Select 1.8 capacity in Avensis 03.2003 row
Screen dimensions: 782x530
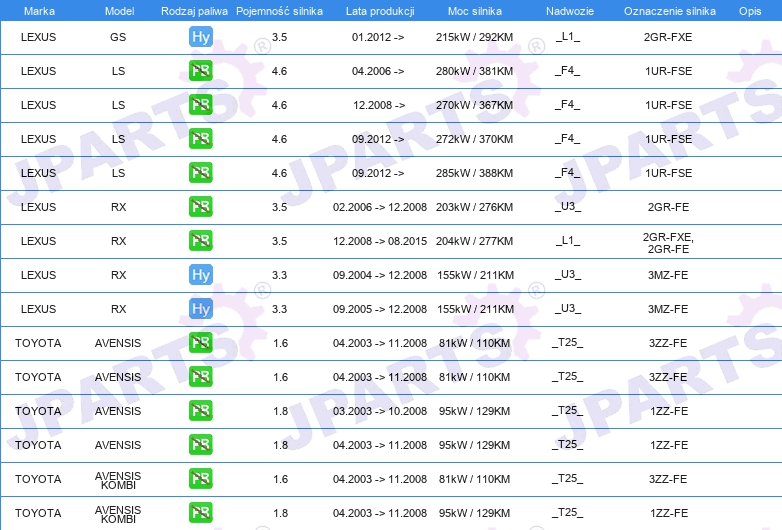[280, 411]
